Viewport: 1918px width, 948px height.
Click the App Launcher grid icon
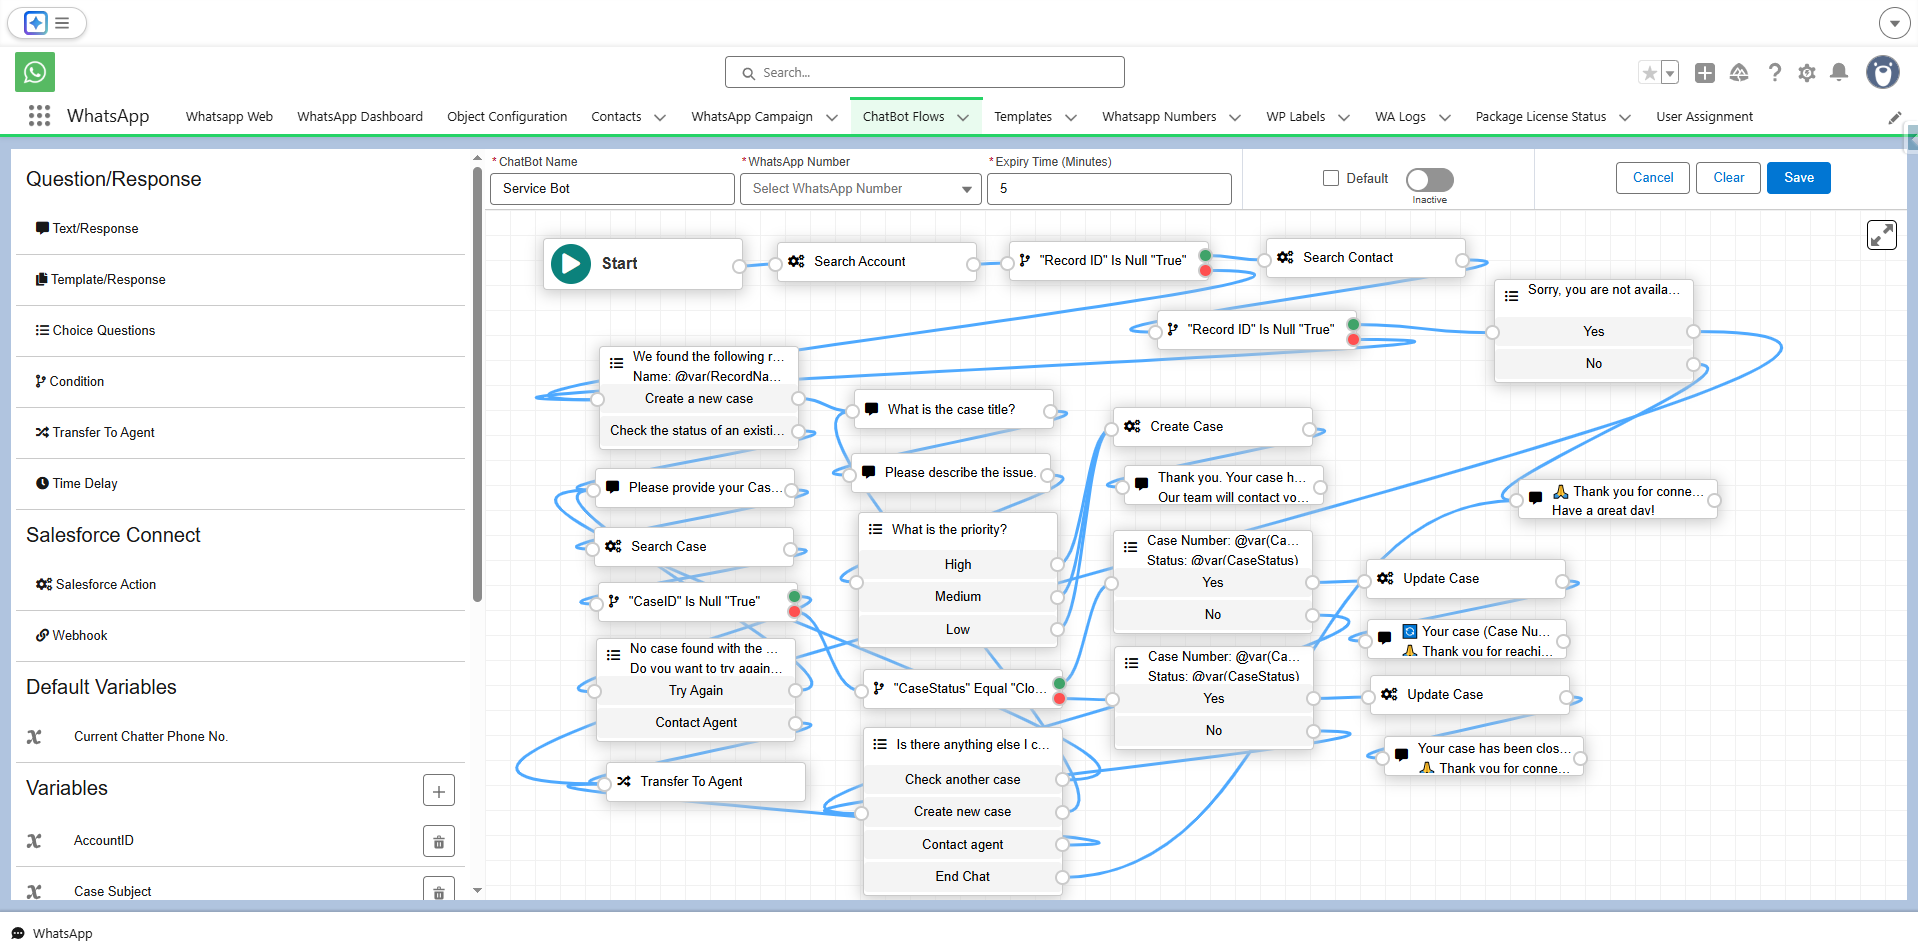click(x=39, y=116)
